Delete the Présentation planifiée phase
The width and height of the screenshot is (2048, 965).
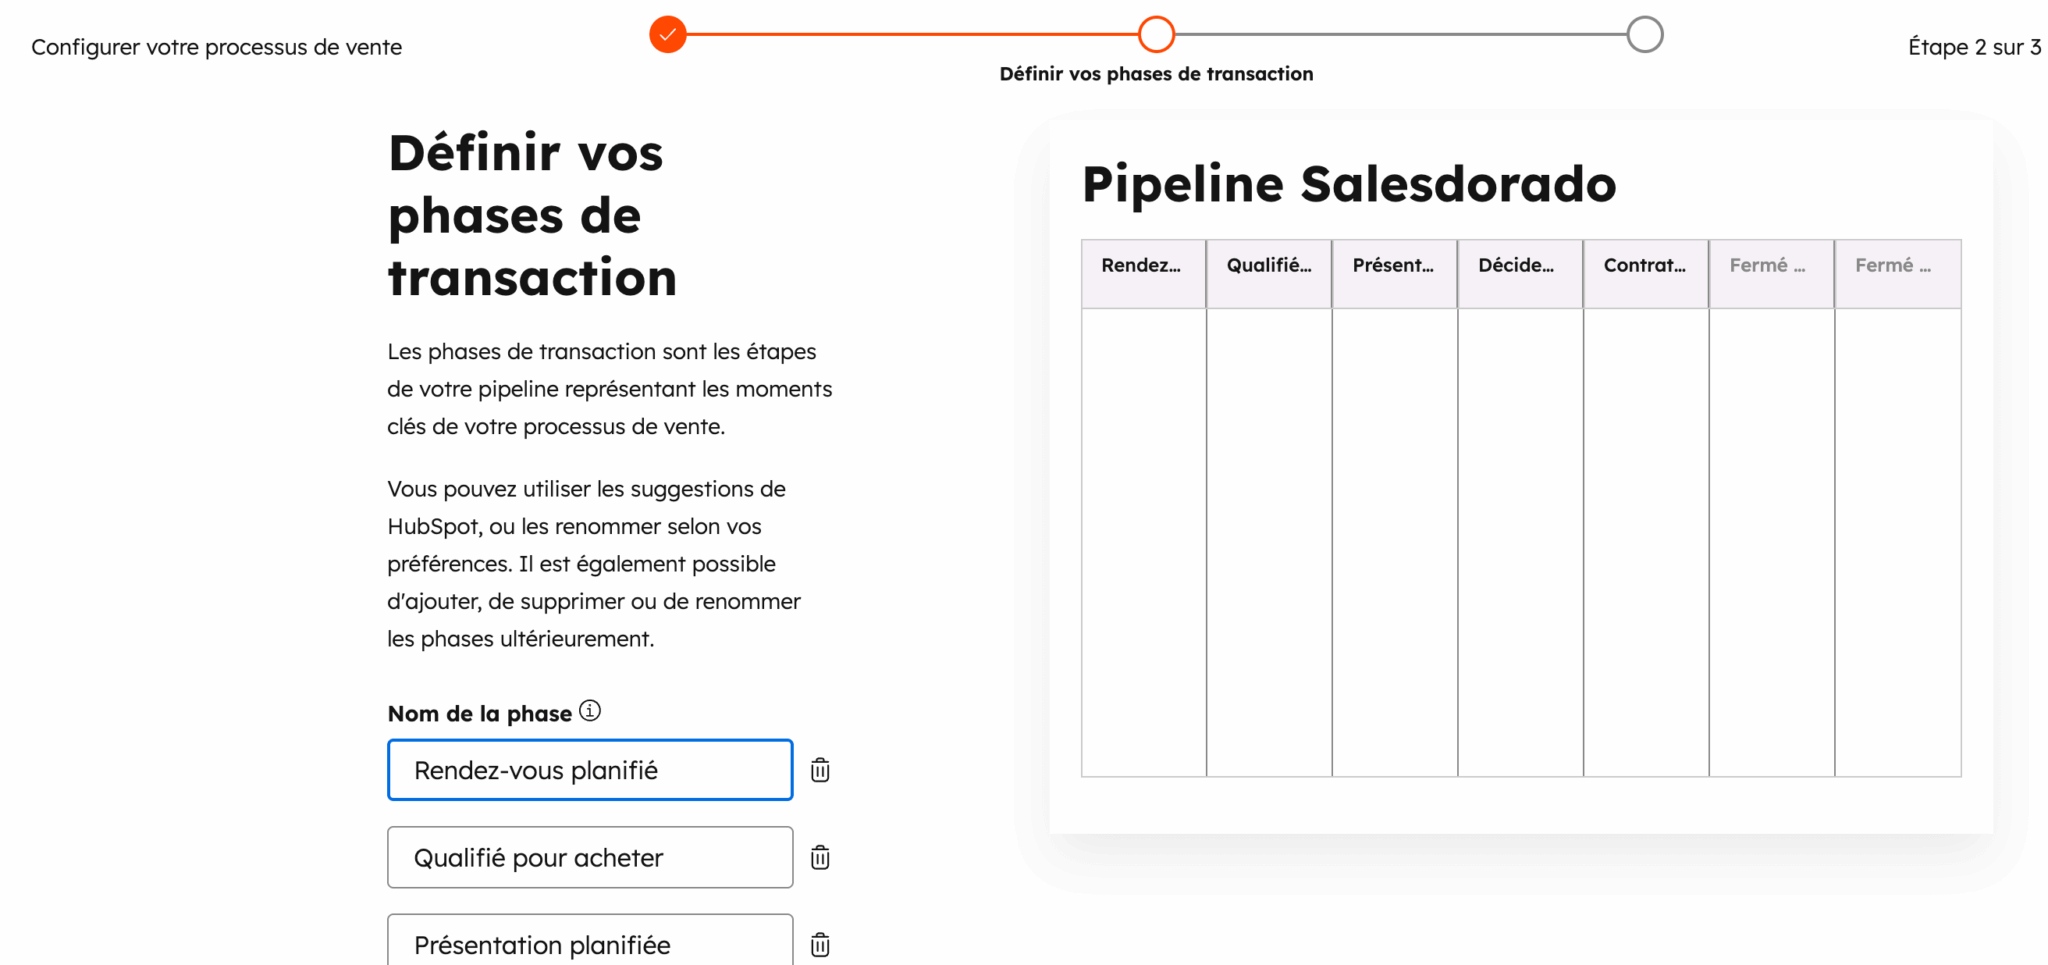click(x=820, y=945)
